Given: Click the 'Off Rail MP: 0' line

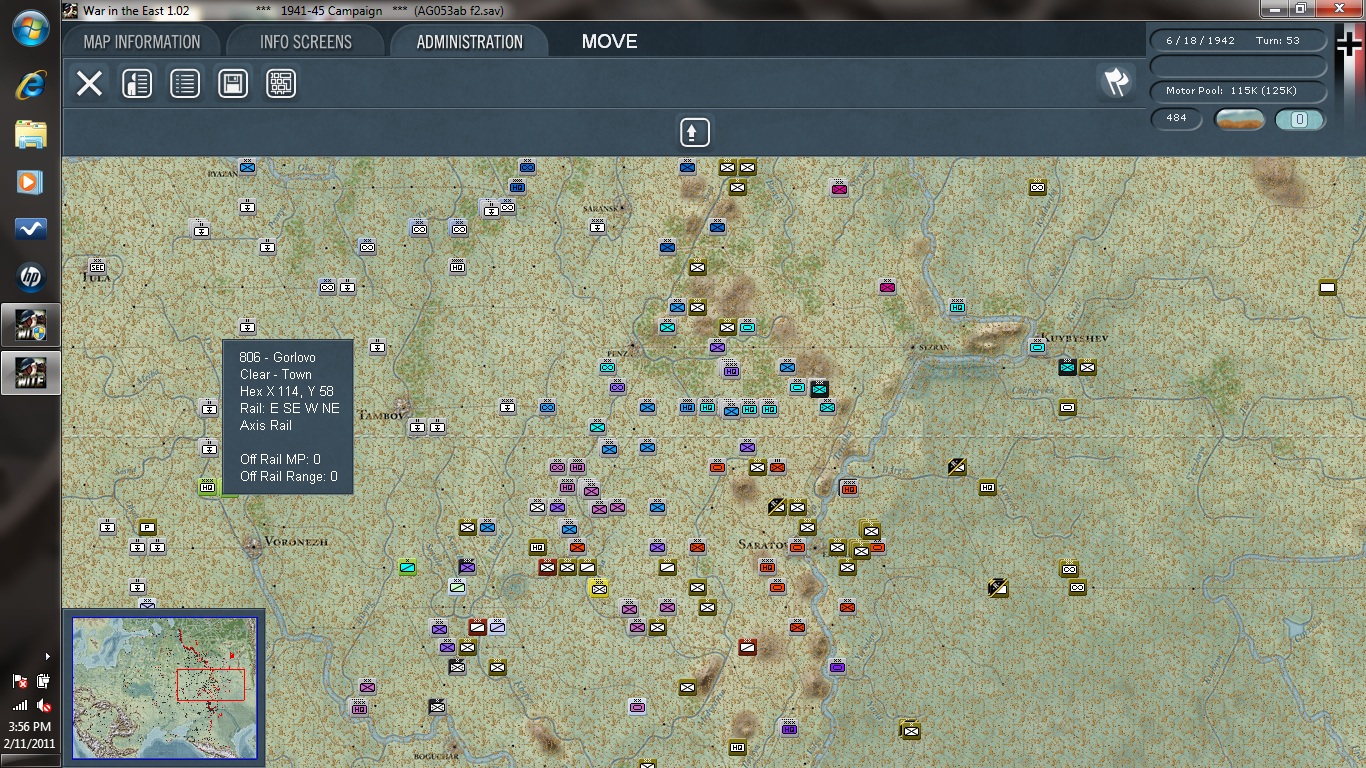Looking at the screenshot, I should click(280, 459).
